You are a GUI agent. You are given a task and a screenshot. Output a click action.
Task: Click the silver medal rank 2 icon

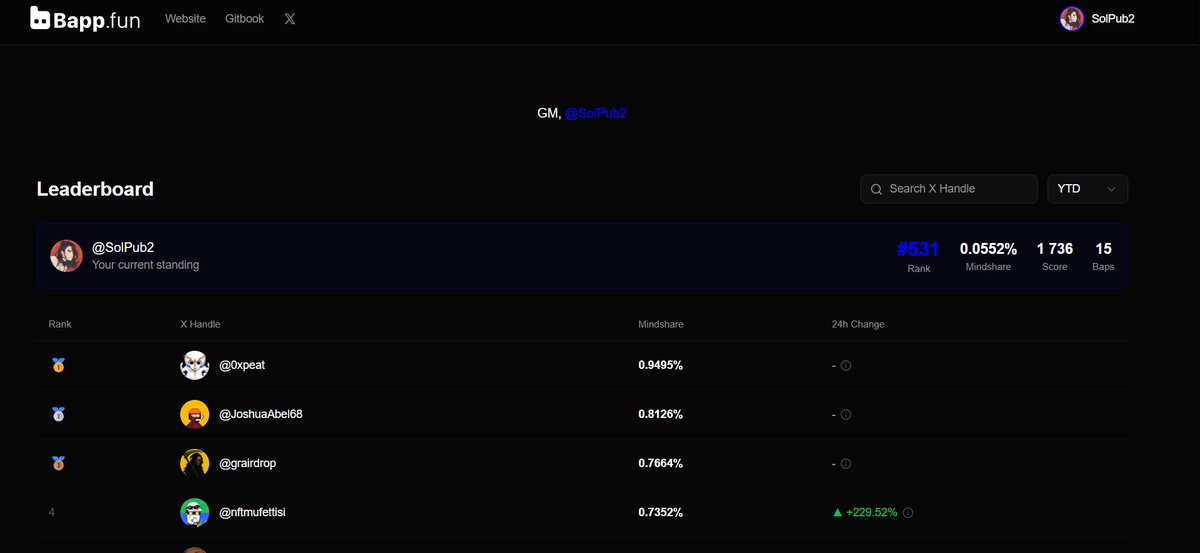pos(58,414)
